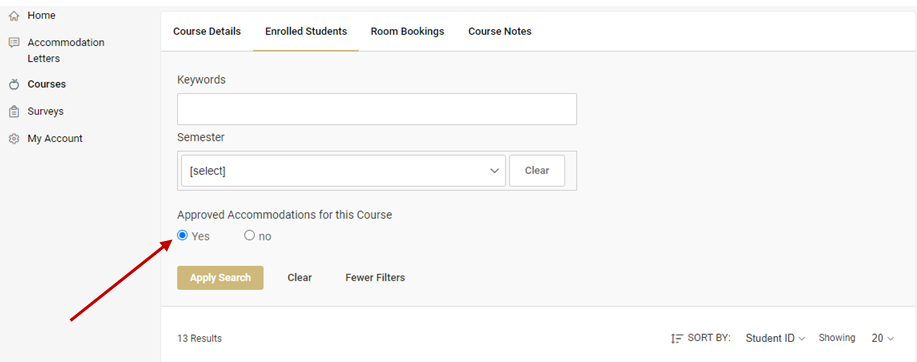The width and height of the screenshot is (917, 362).
Task: Select the no radio button
Action: tap(250, 236)
